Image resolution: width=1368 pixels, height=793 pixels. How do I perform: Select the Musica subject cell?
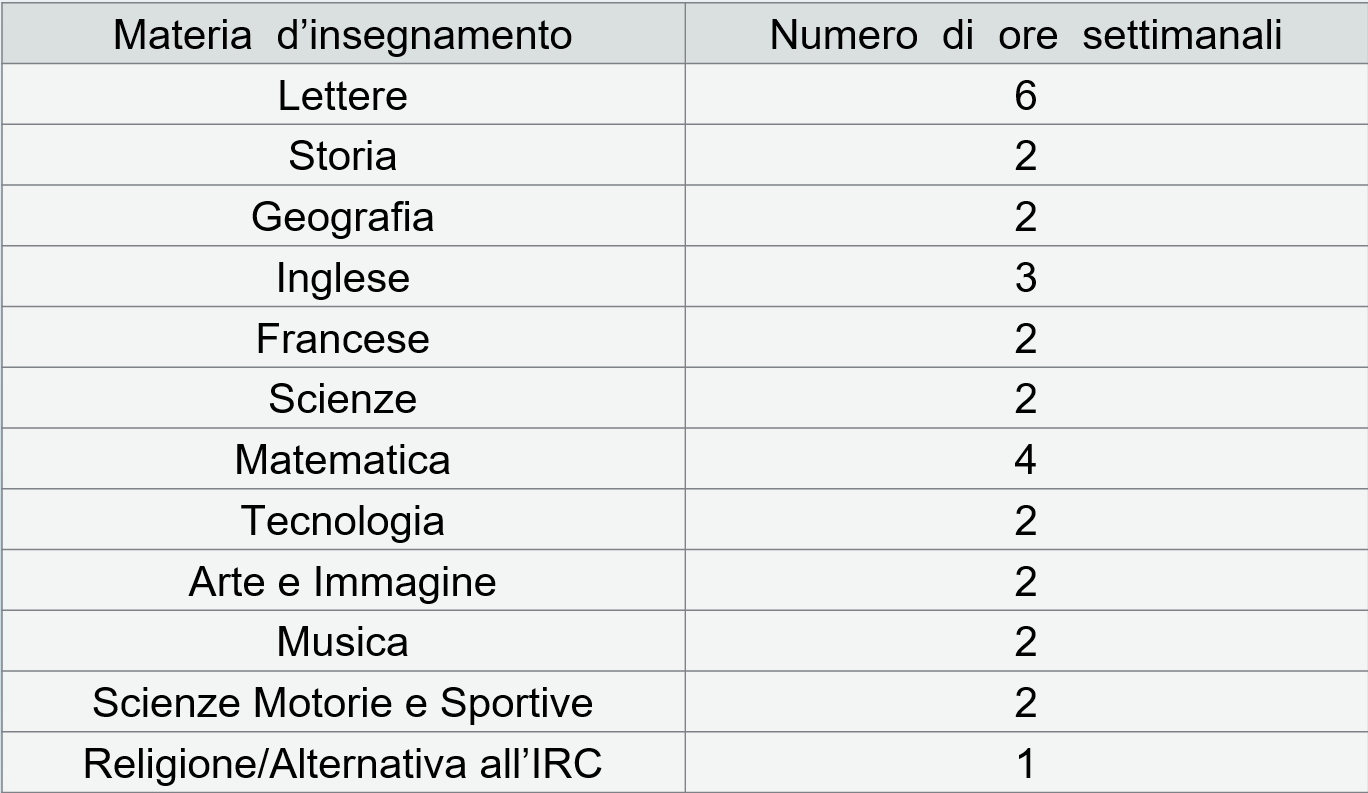342,642
